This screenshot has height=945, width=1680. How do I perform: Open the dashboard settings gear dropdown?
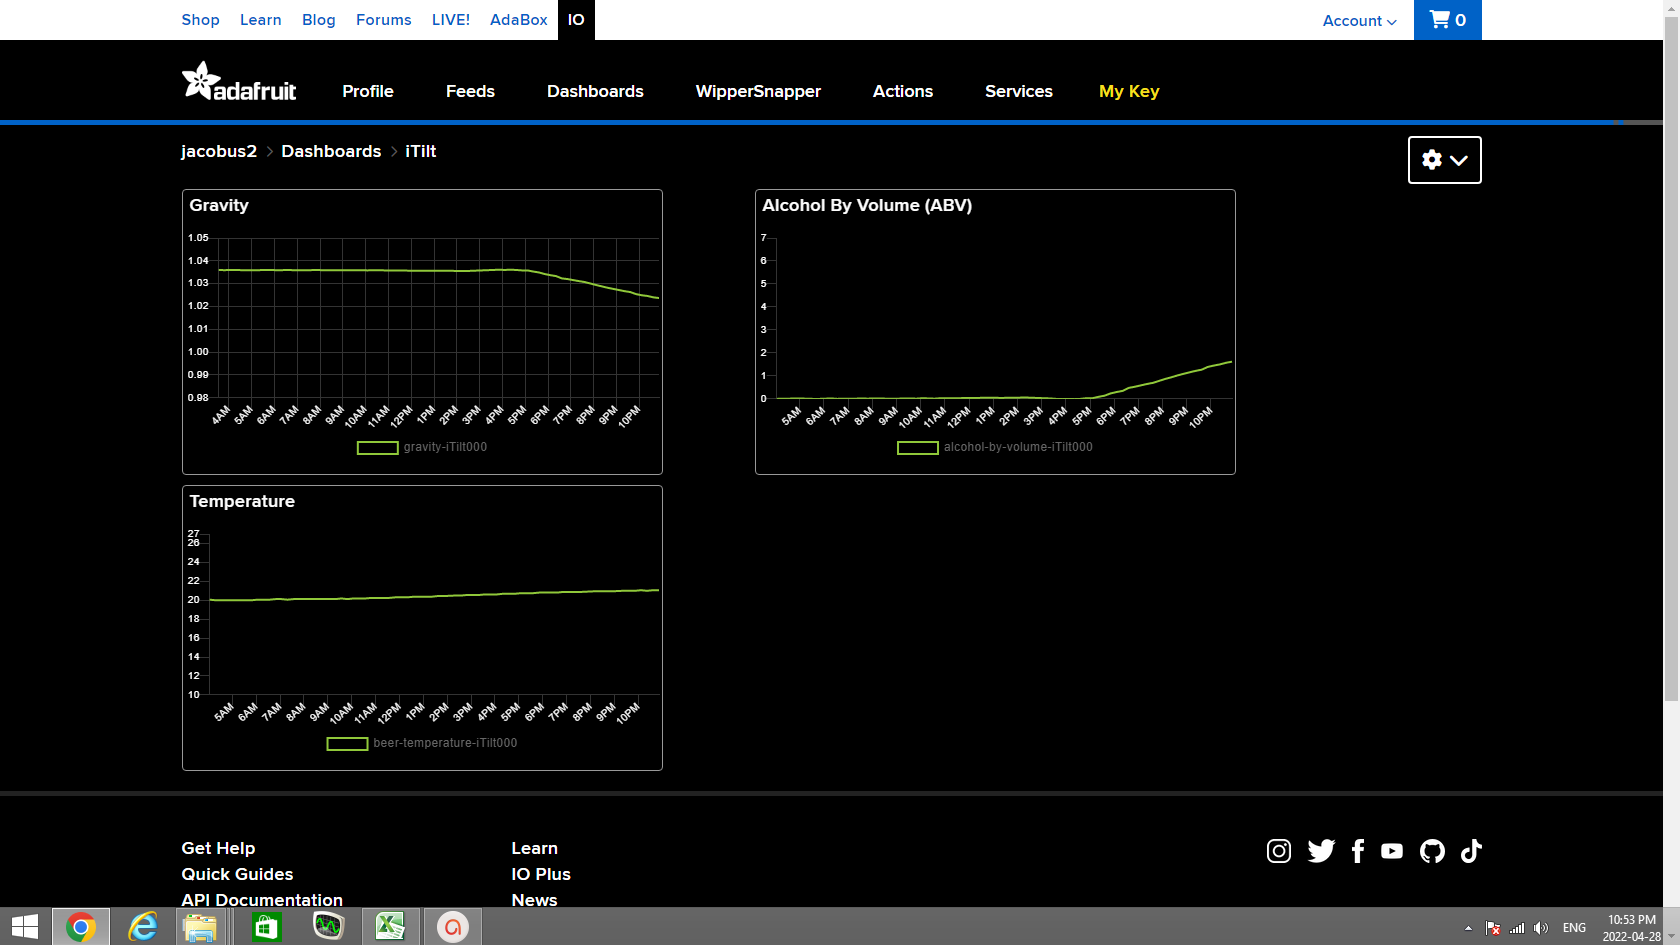[1444, 160]
